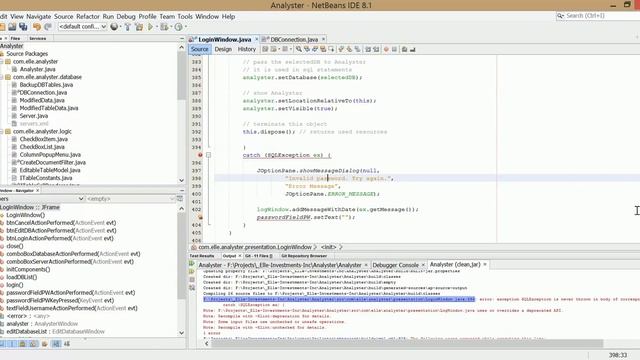Select Server.java in project tree
640x360 pixels.
(x=33, y=116)
